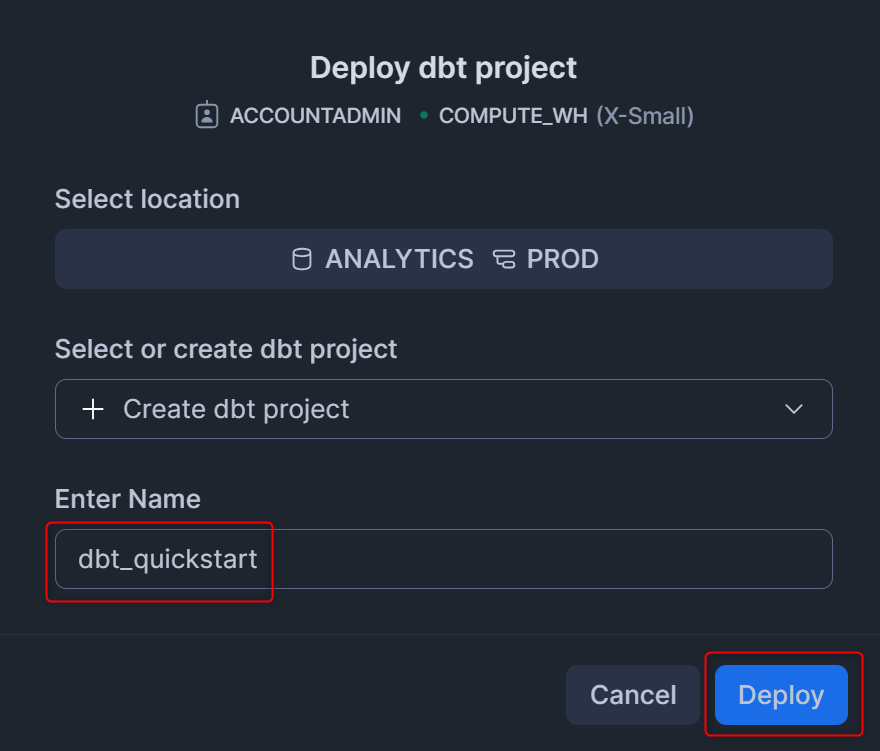The height and width of the screenshot is (751, 880).
Task: Click the green warehouse status dot
Action: point(424,115)
